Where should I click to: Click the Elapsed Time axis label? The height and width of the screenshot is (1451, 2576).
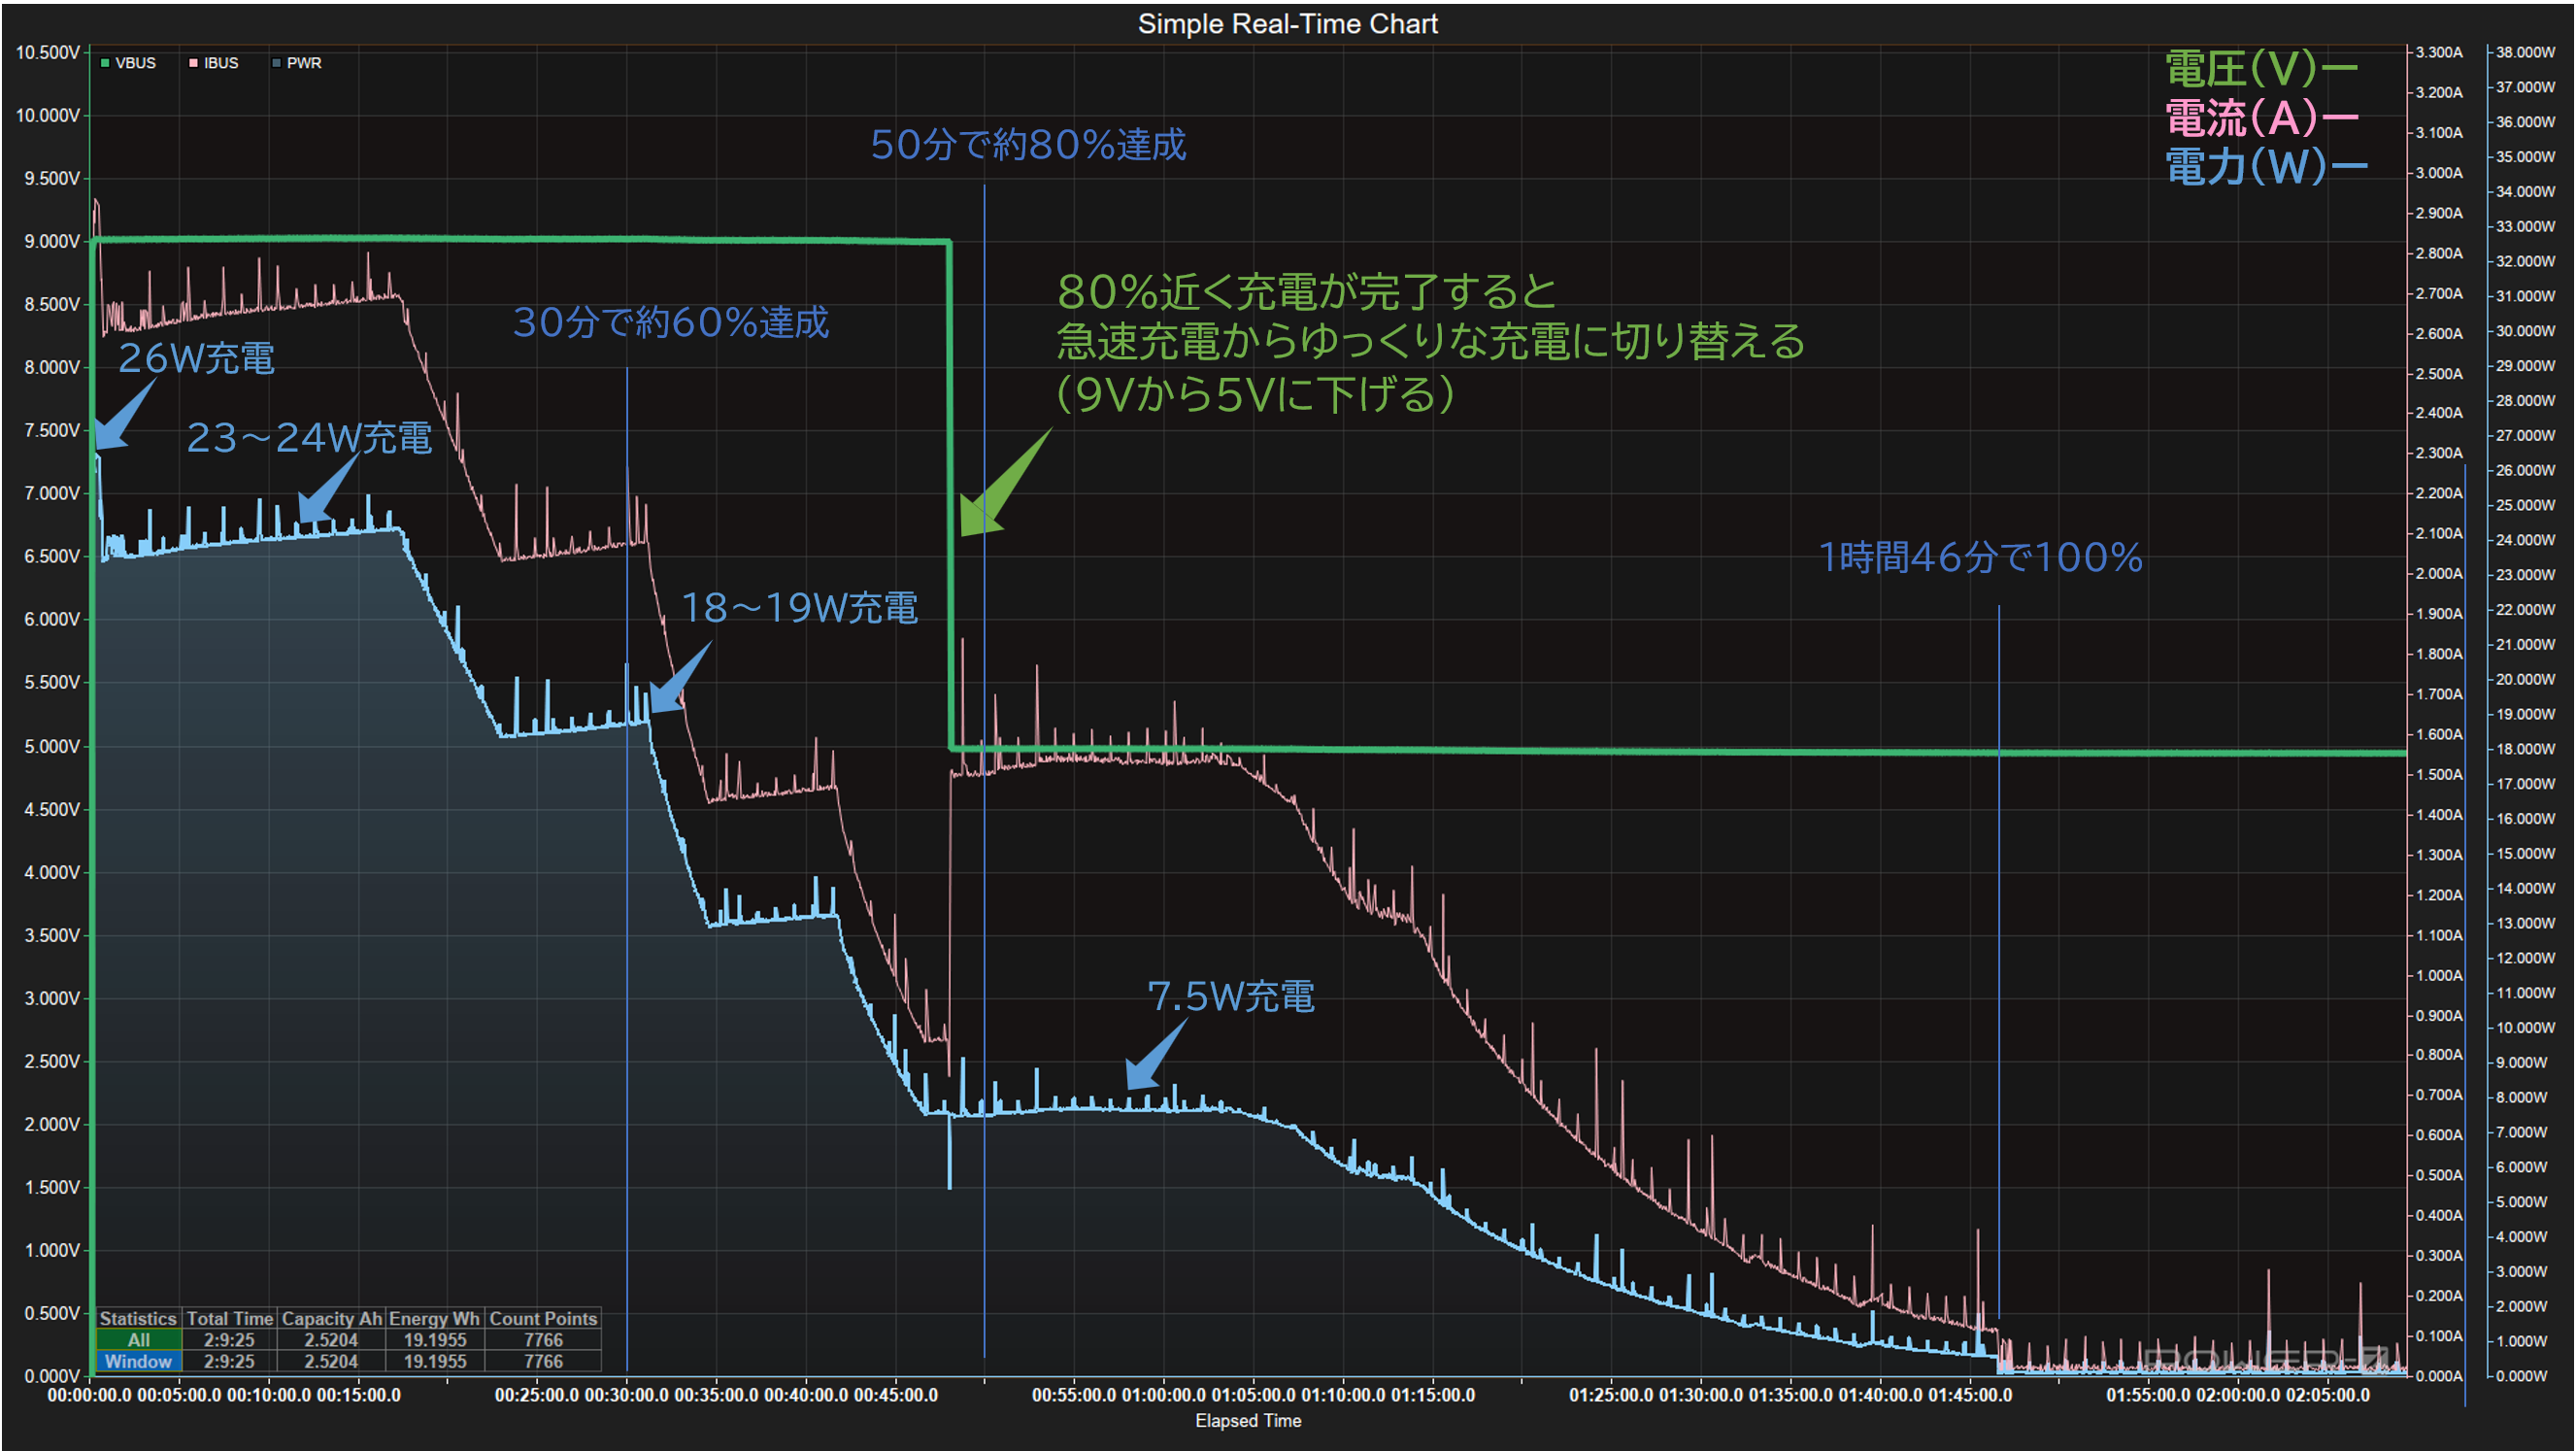[1247, 1420]
